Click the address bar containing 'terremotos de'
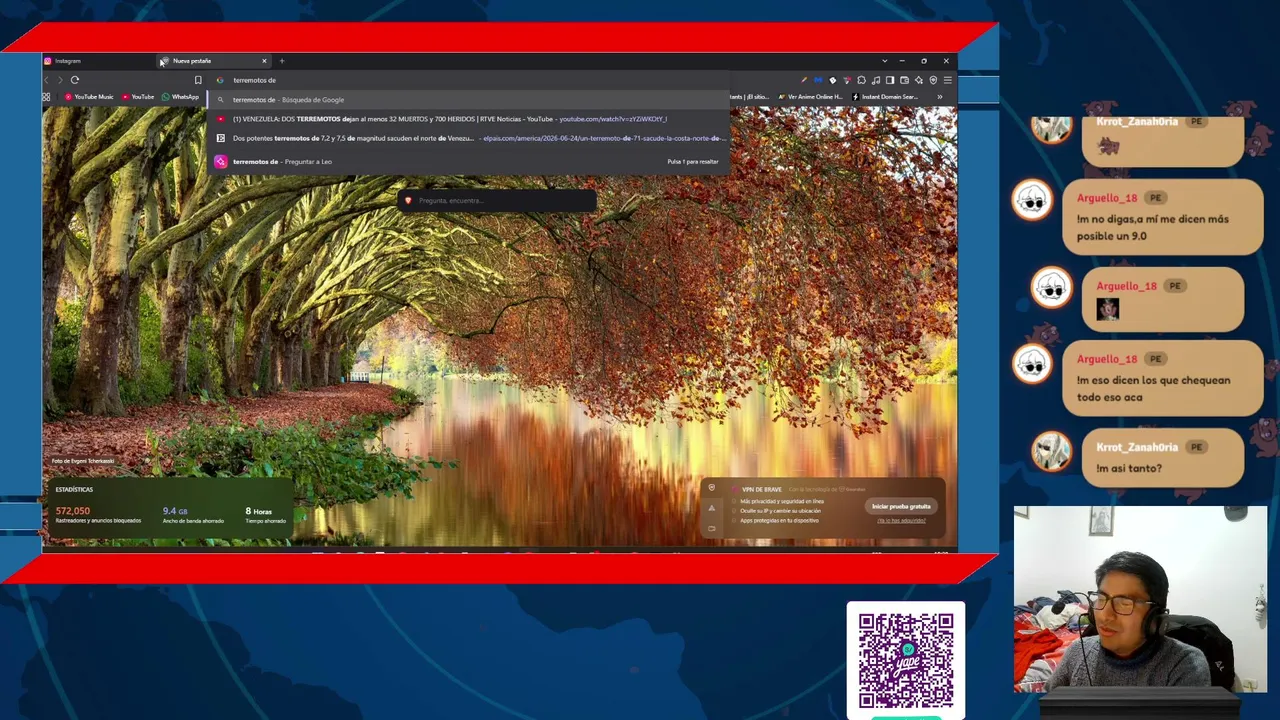 (470, 80)
